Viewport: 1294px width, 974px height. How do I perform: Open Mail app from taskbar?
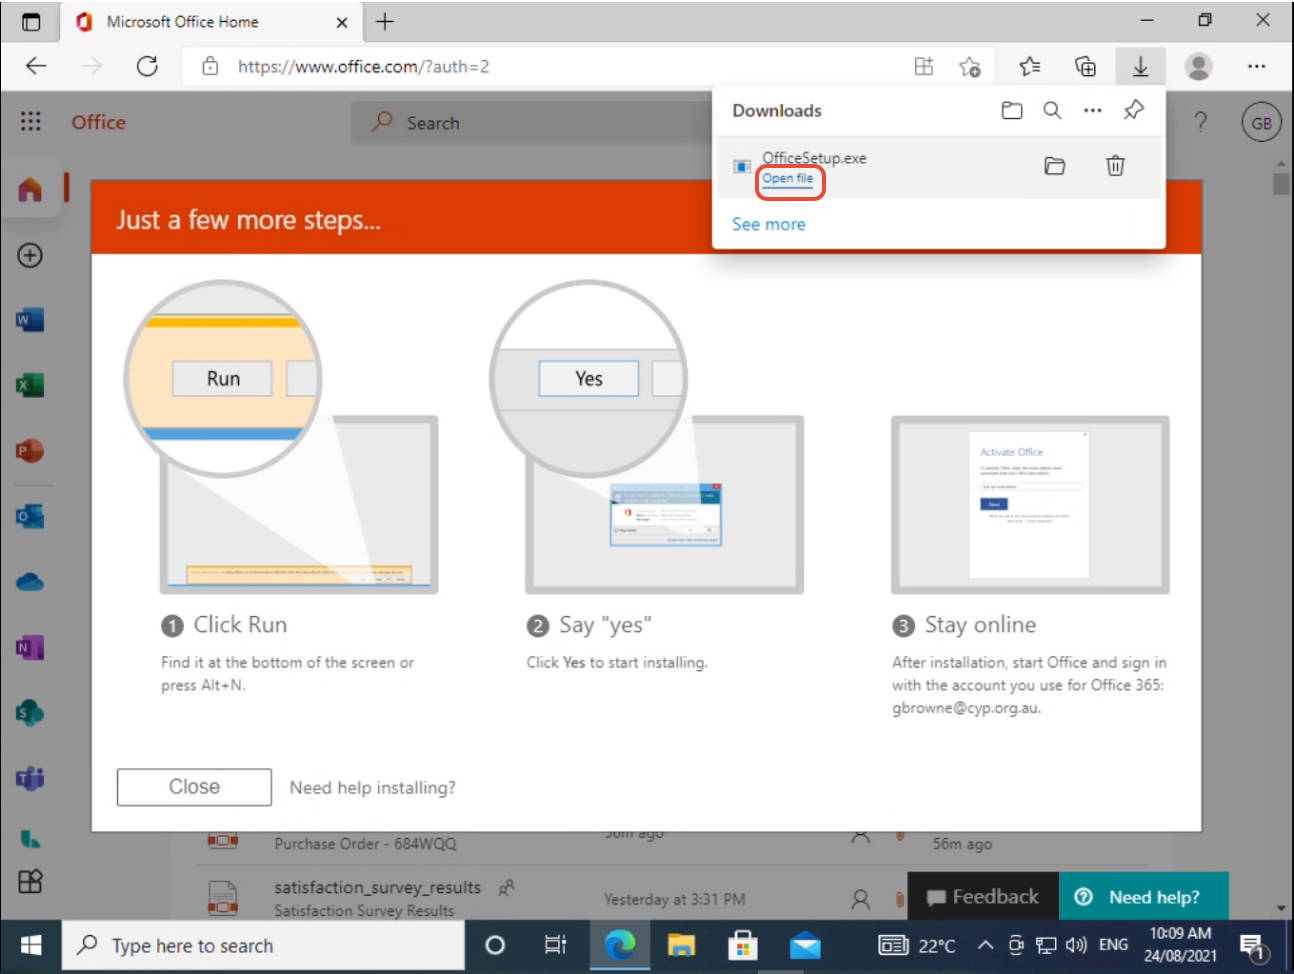[804, 945]
